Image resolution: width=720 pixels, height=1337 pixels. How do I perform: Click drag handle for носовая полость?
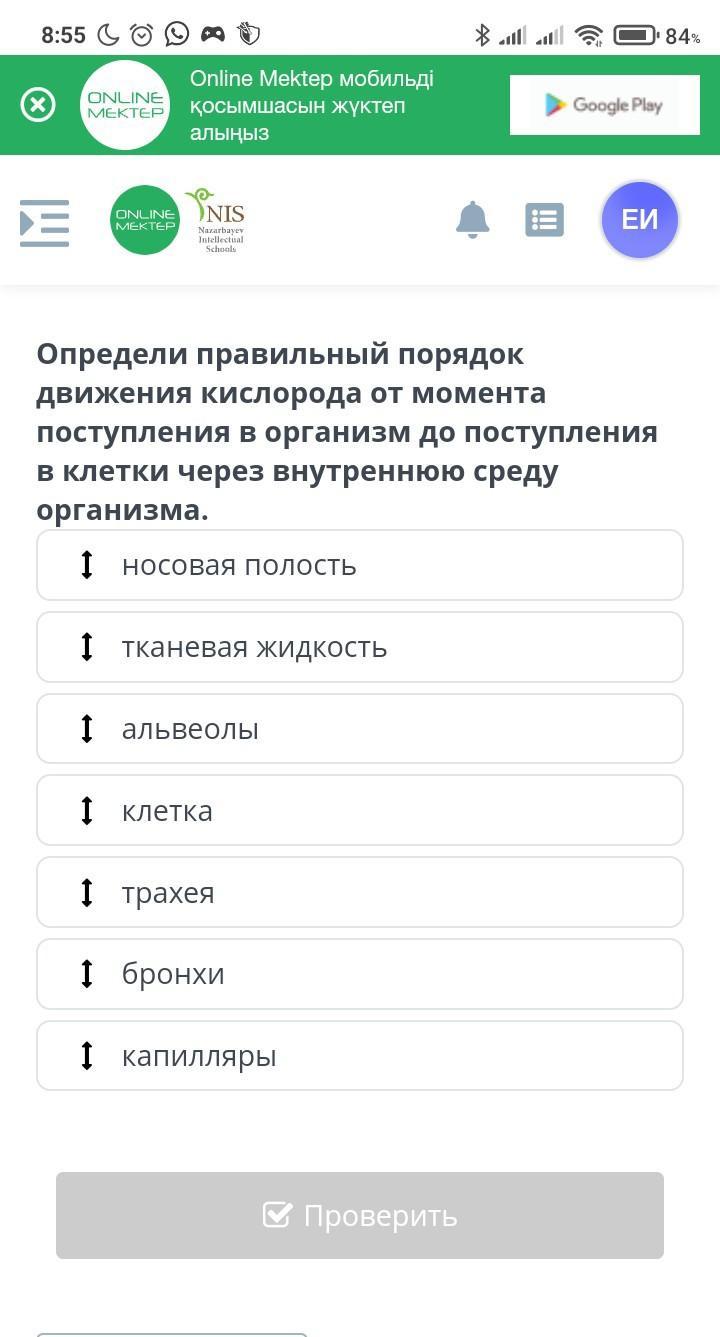click(x=87, y=565)
